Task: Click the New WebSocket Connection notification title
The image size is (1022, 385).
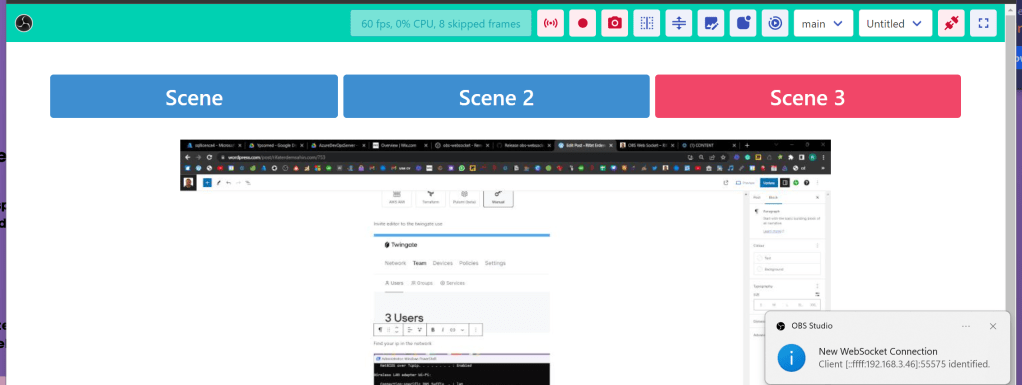Action: tap(878, 352)
